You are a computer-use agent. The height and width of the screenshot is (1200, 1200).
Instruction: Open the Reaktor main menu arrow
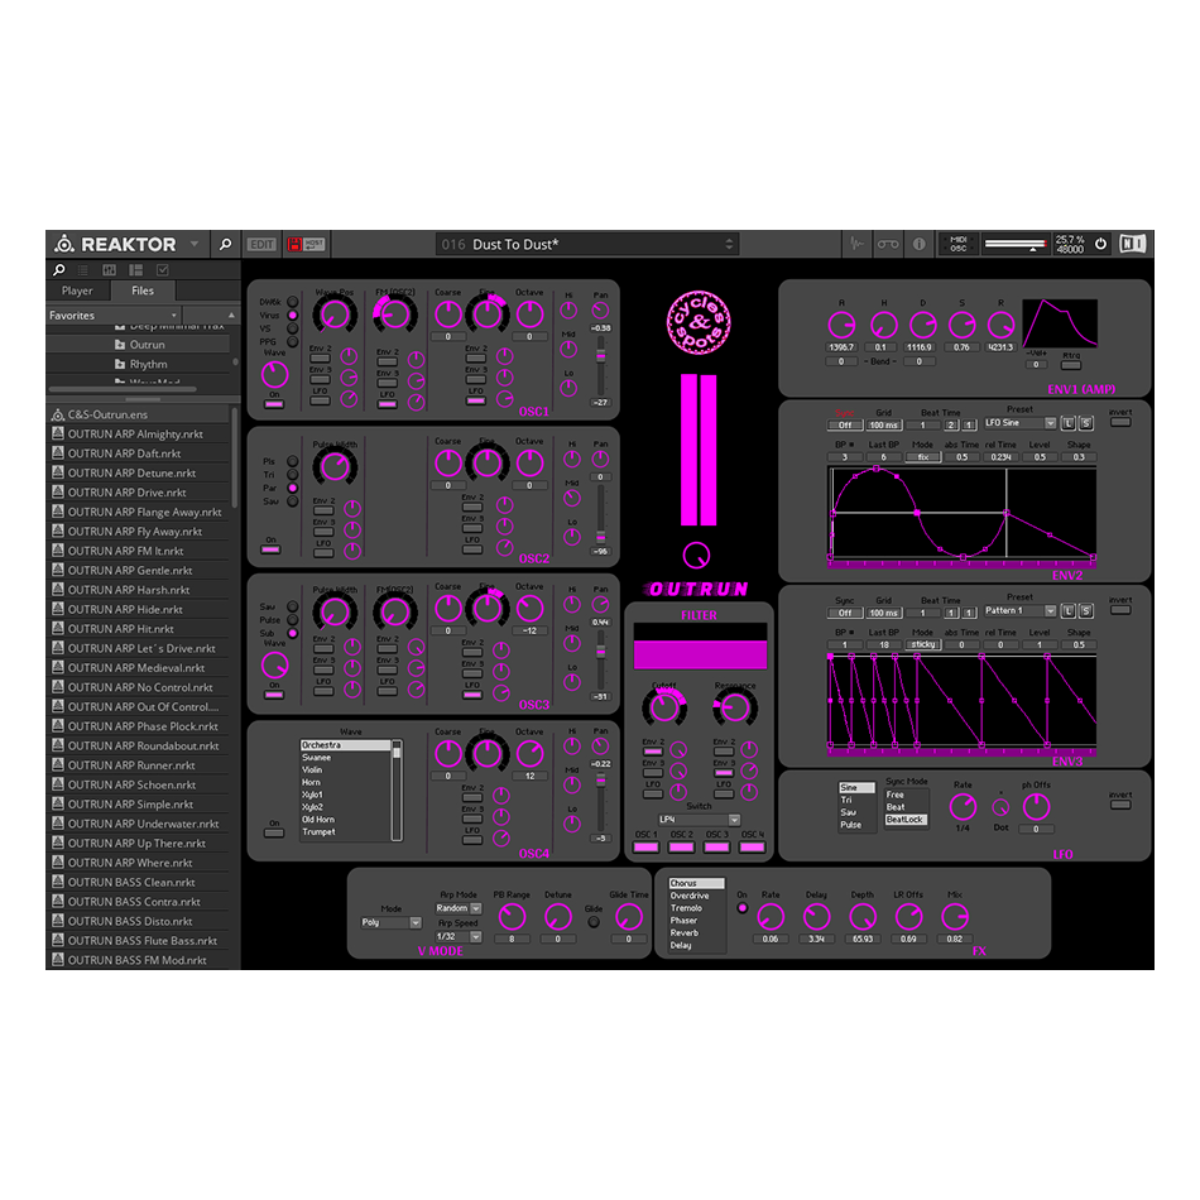click(194, 244)
